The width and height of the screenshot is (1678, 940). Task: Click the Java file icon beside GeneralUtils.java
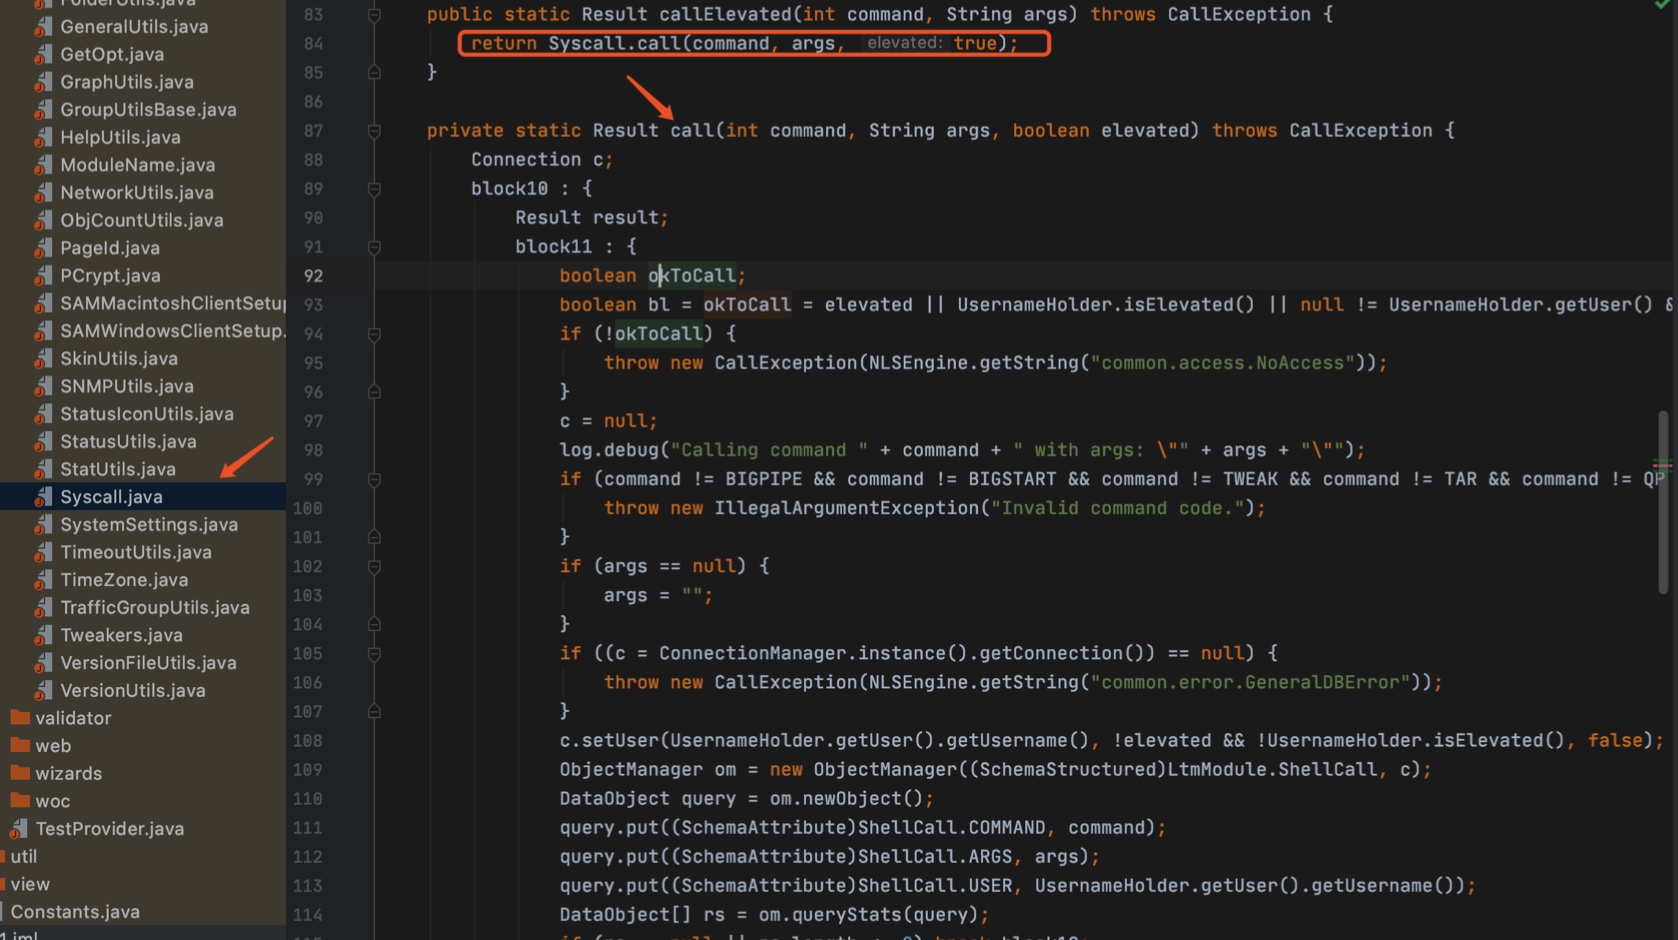click(x=42, y=27)
